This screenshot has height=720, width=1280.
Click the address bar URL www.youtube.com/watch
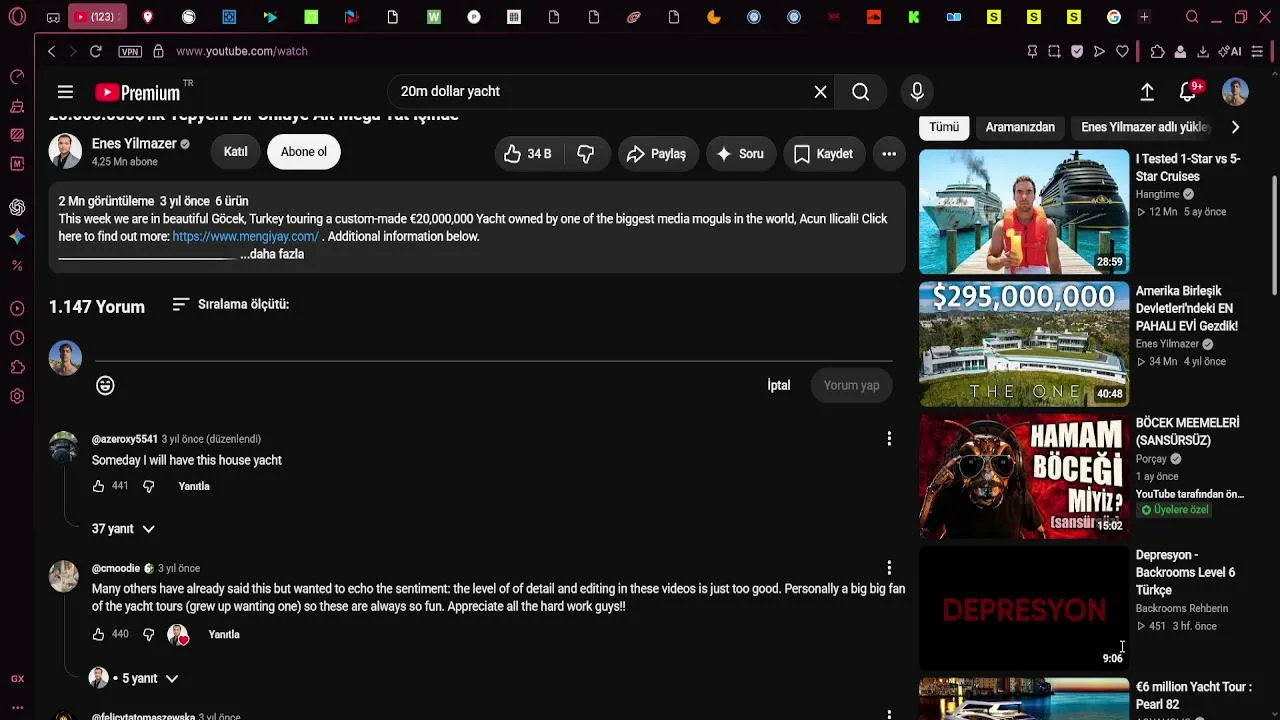[242, 51]
